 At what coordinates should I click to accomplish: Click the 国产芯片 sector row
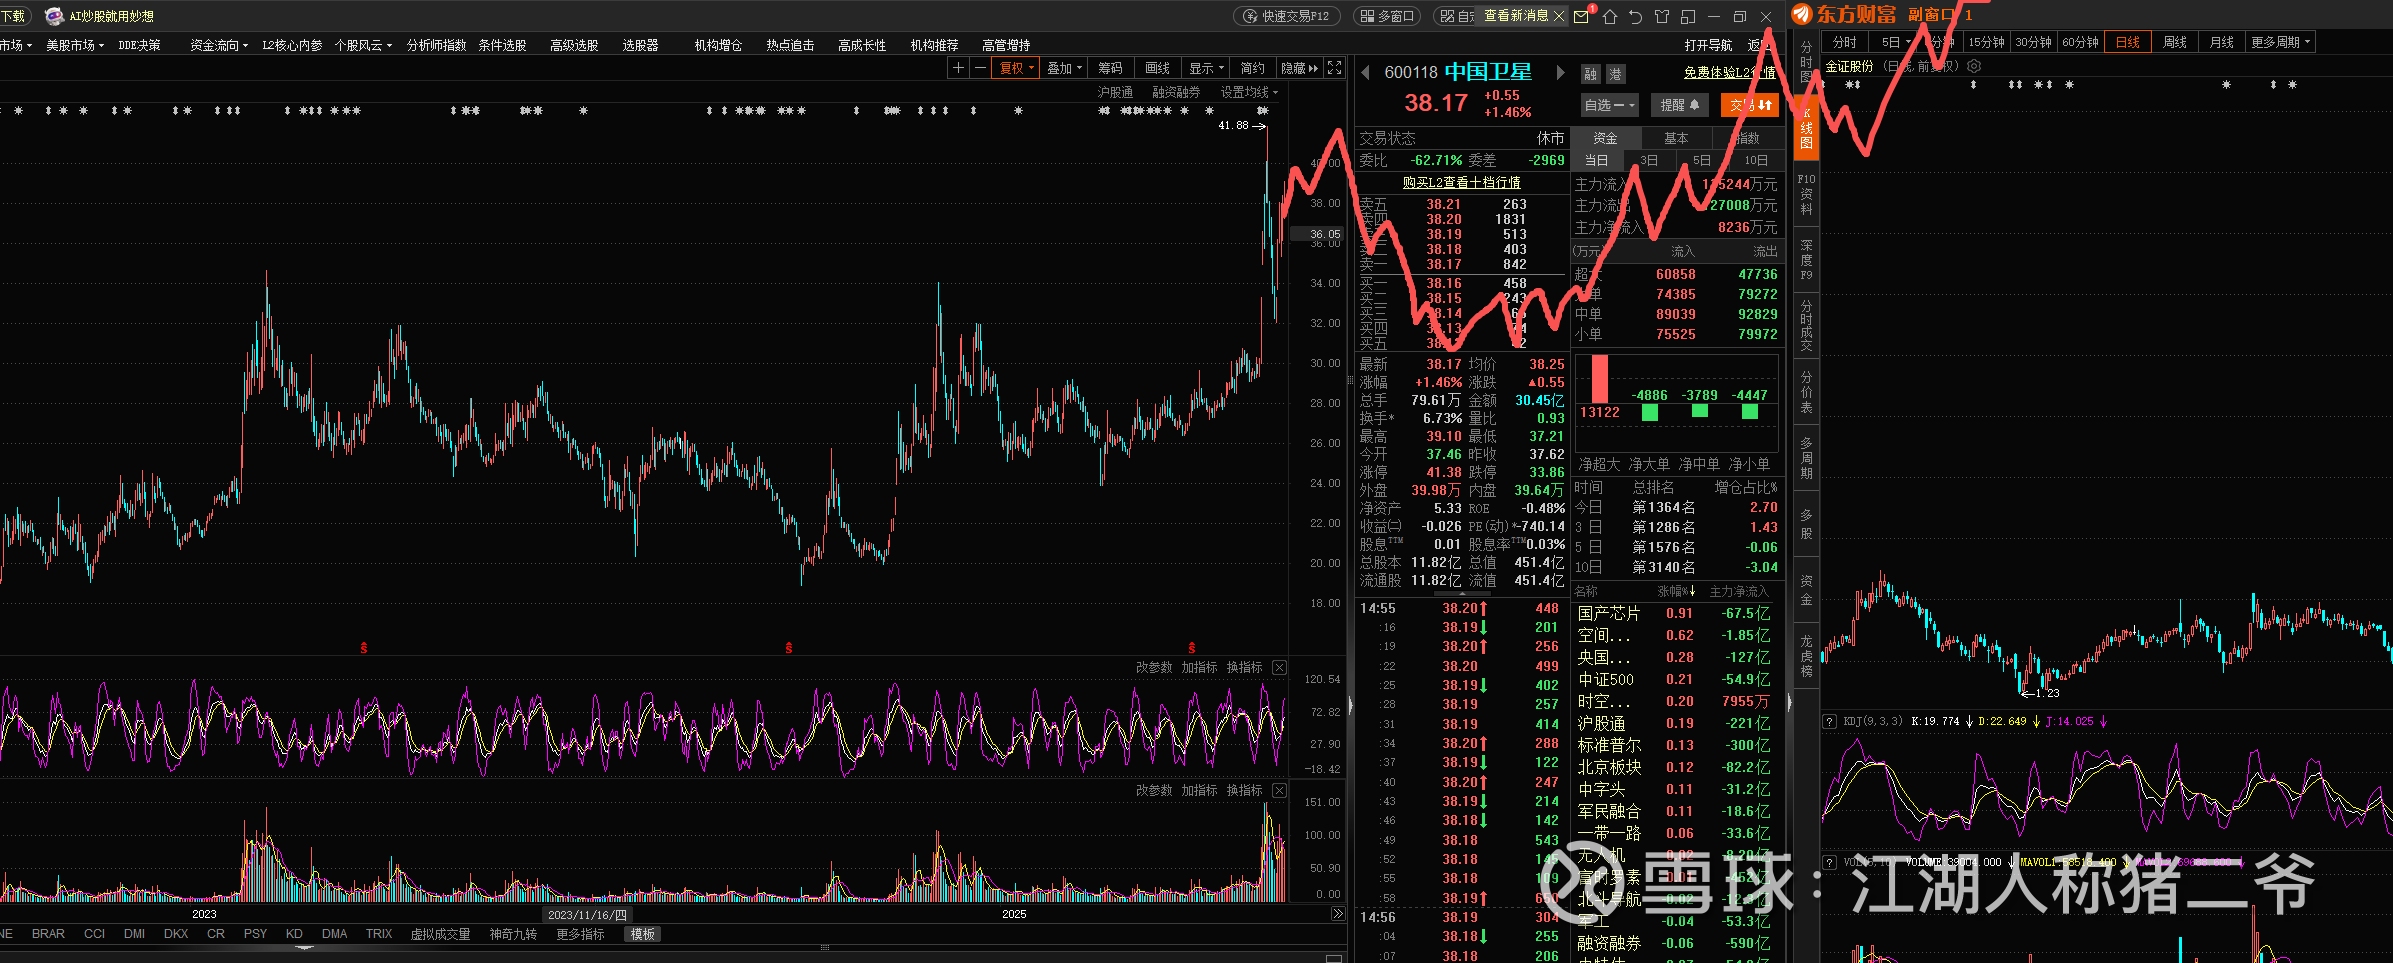[1677, 613]
